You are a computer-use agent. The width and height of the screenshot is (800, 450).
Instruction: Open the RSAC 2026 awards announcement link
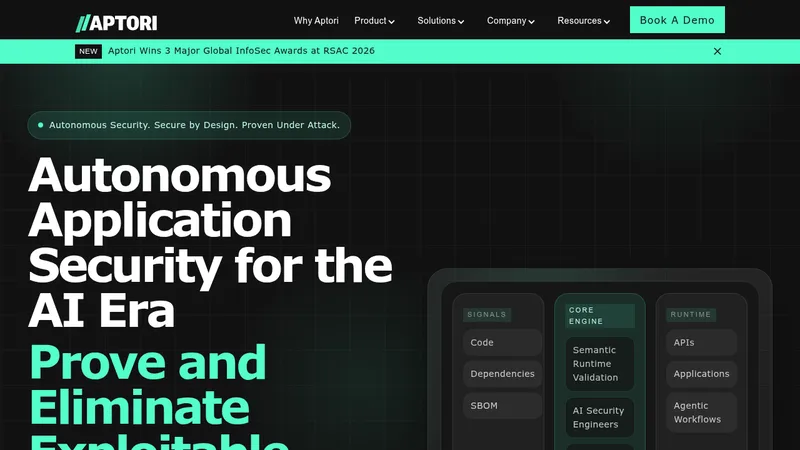click(x=241, y=51)
